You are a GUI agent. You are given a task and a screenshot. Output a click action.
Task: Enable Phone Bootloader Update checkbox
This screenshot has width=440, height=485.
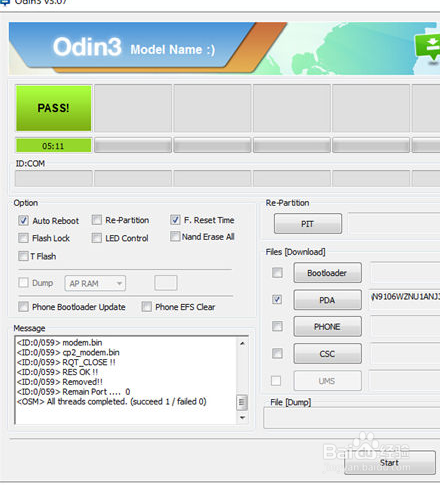point(23,307)
